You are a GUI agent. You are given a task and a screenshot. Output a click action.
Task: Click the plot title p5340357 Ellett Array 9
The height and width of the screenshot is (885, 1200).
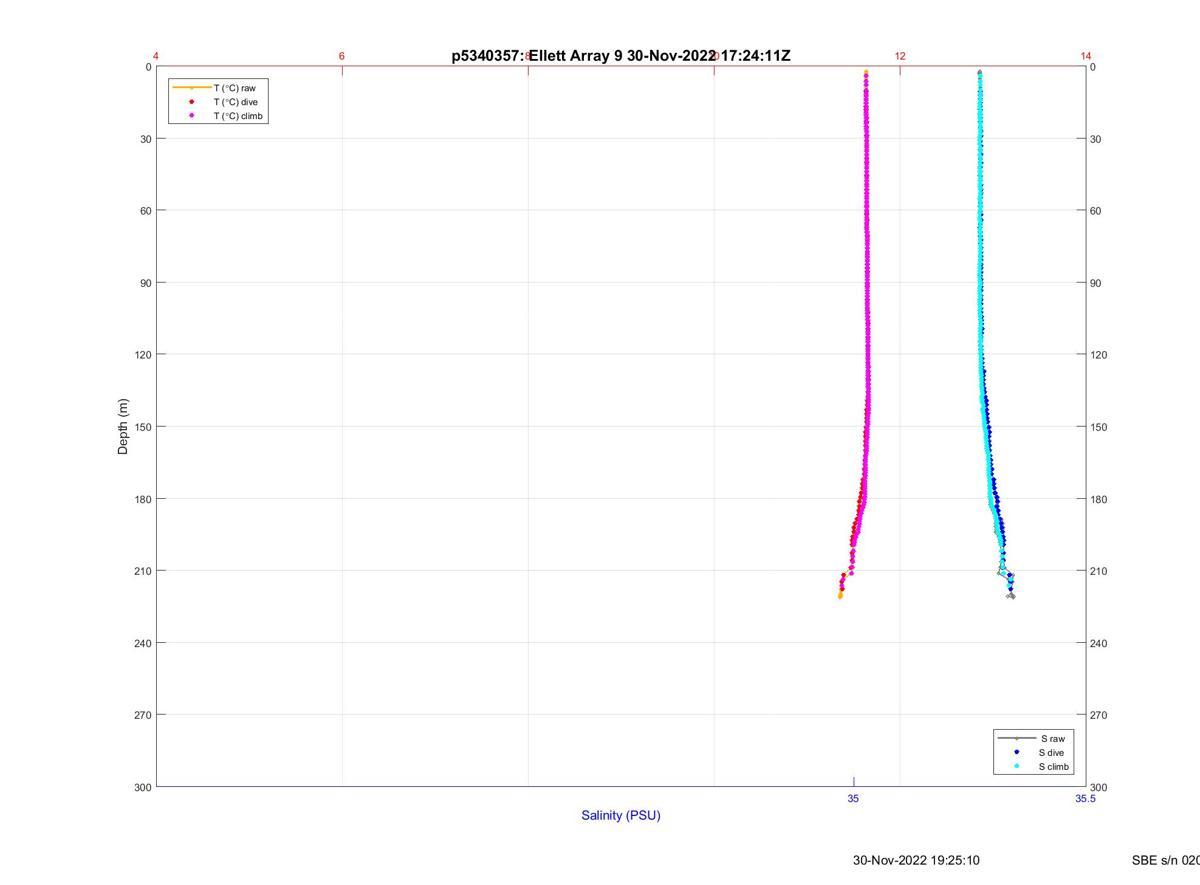(621, 56)
